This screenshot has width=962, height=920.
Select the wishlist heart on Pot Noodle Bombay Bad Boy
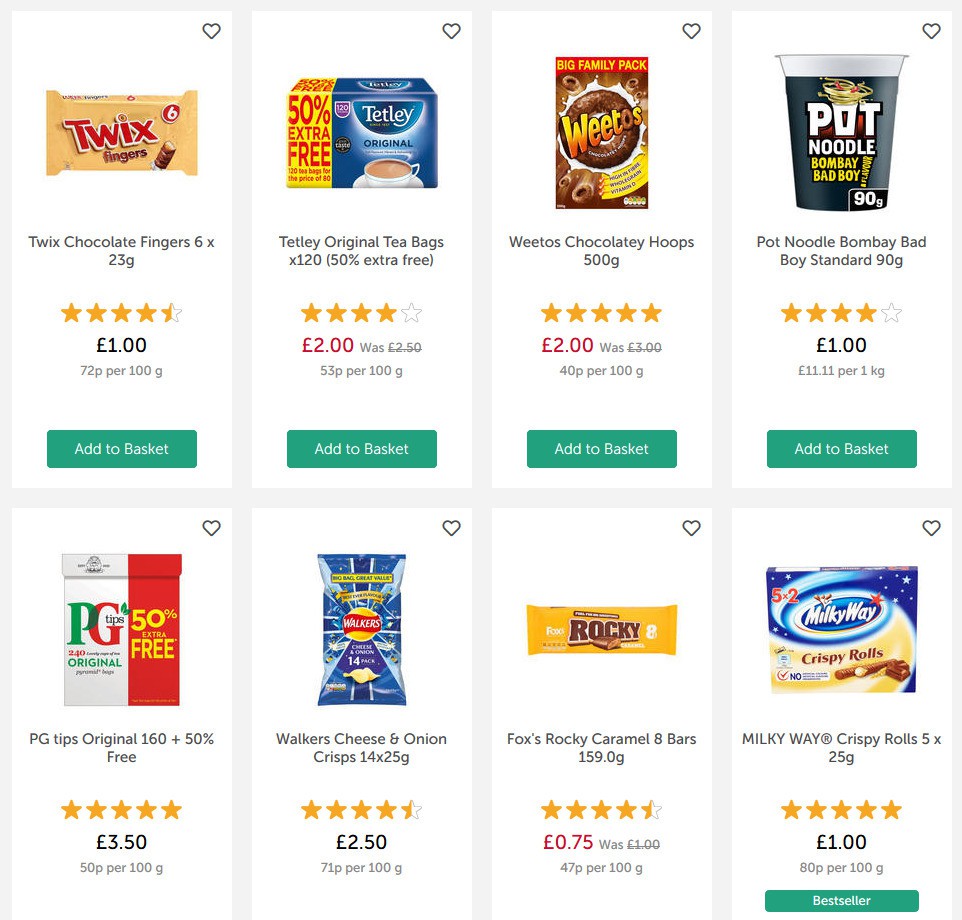point(931,31)
